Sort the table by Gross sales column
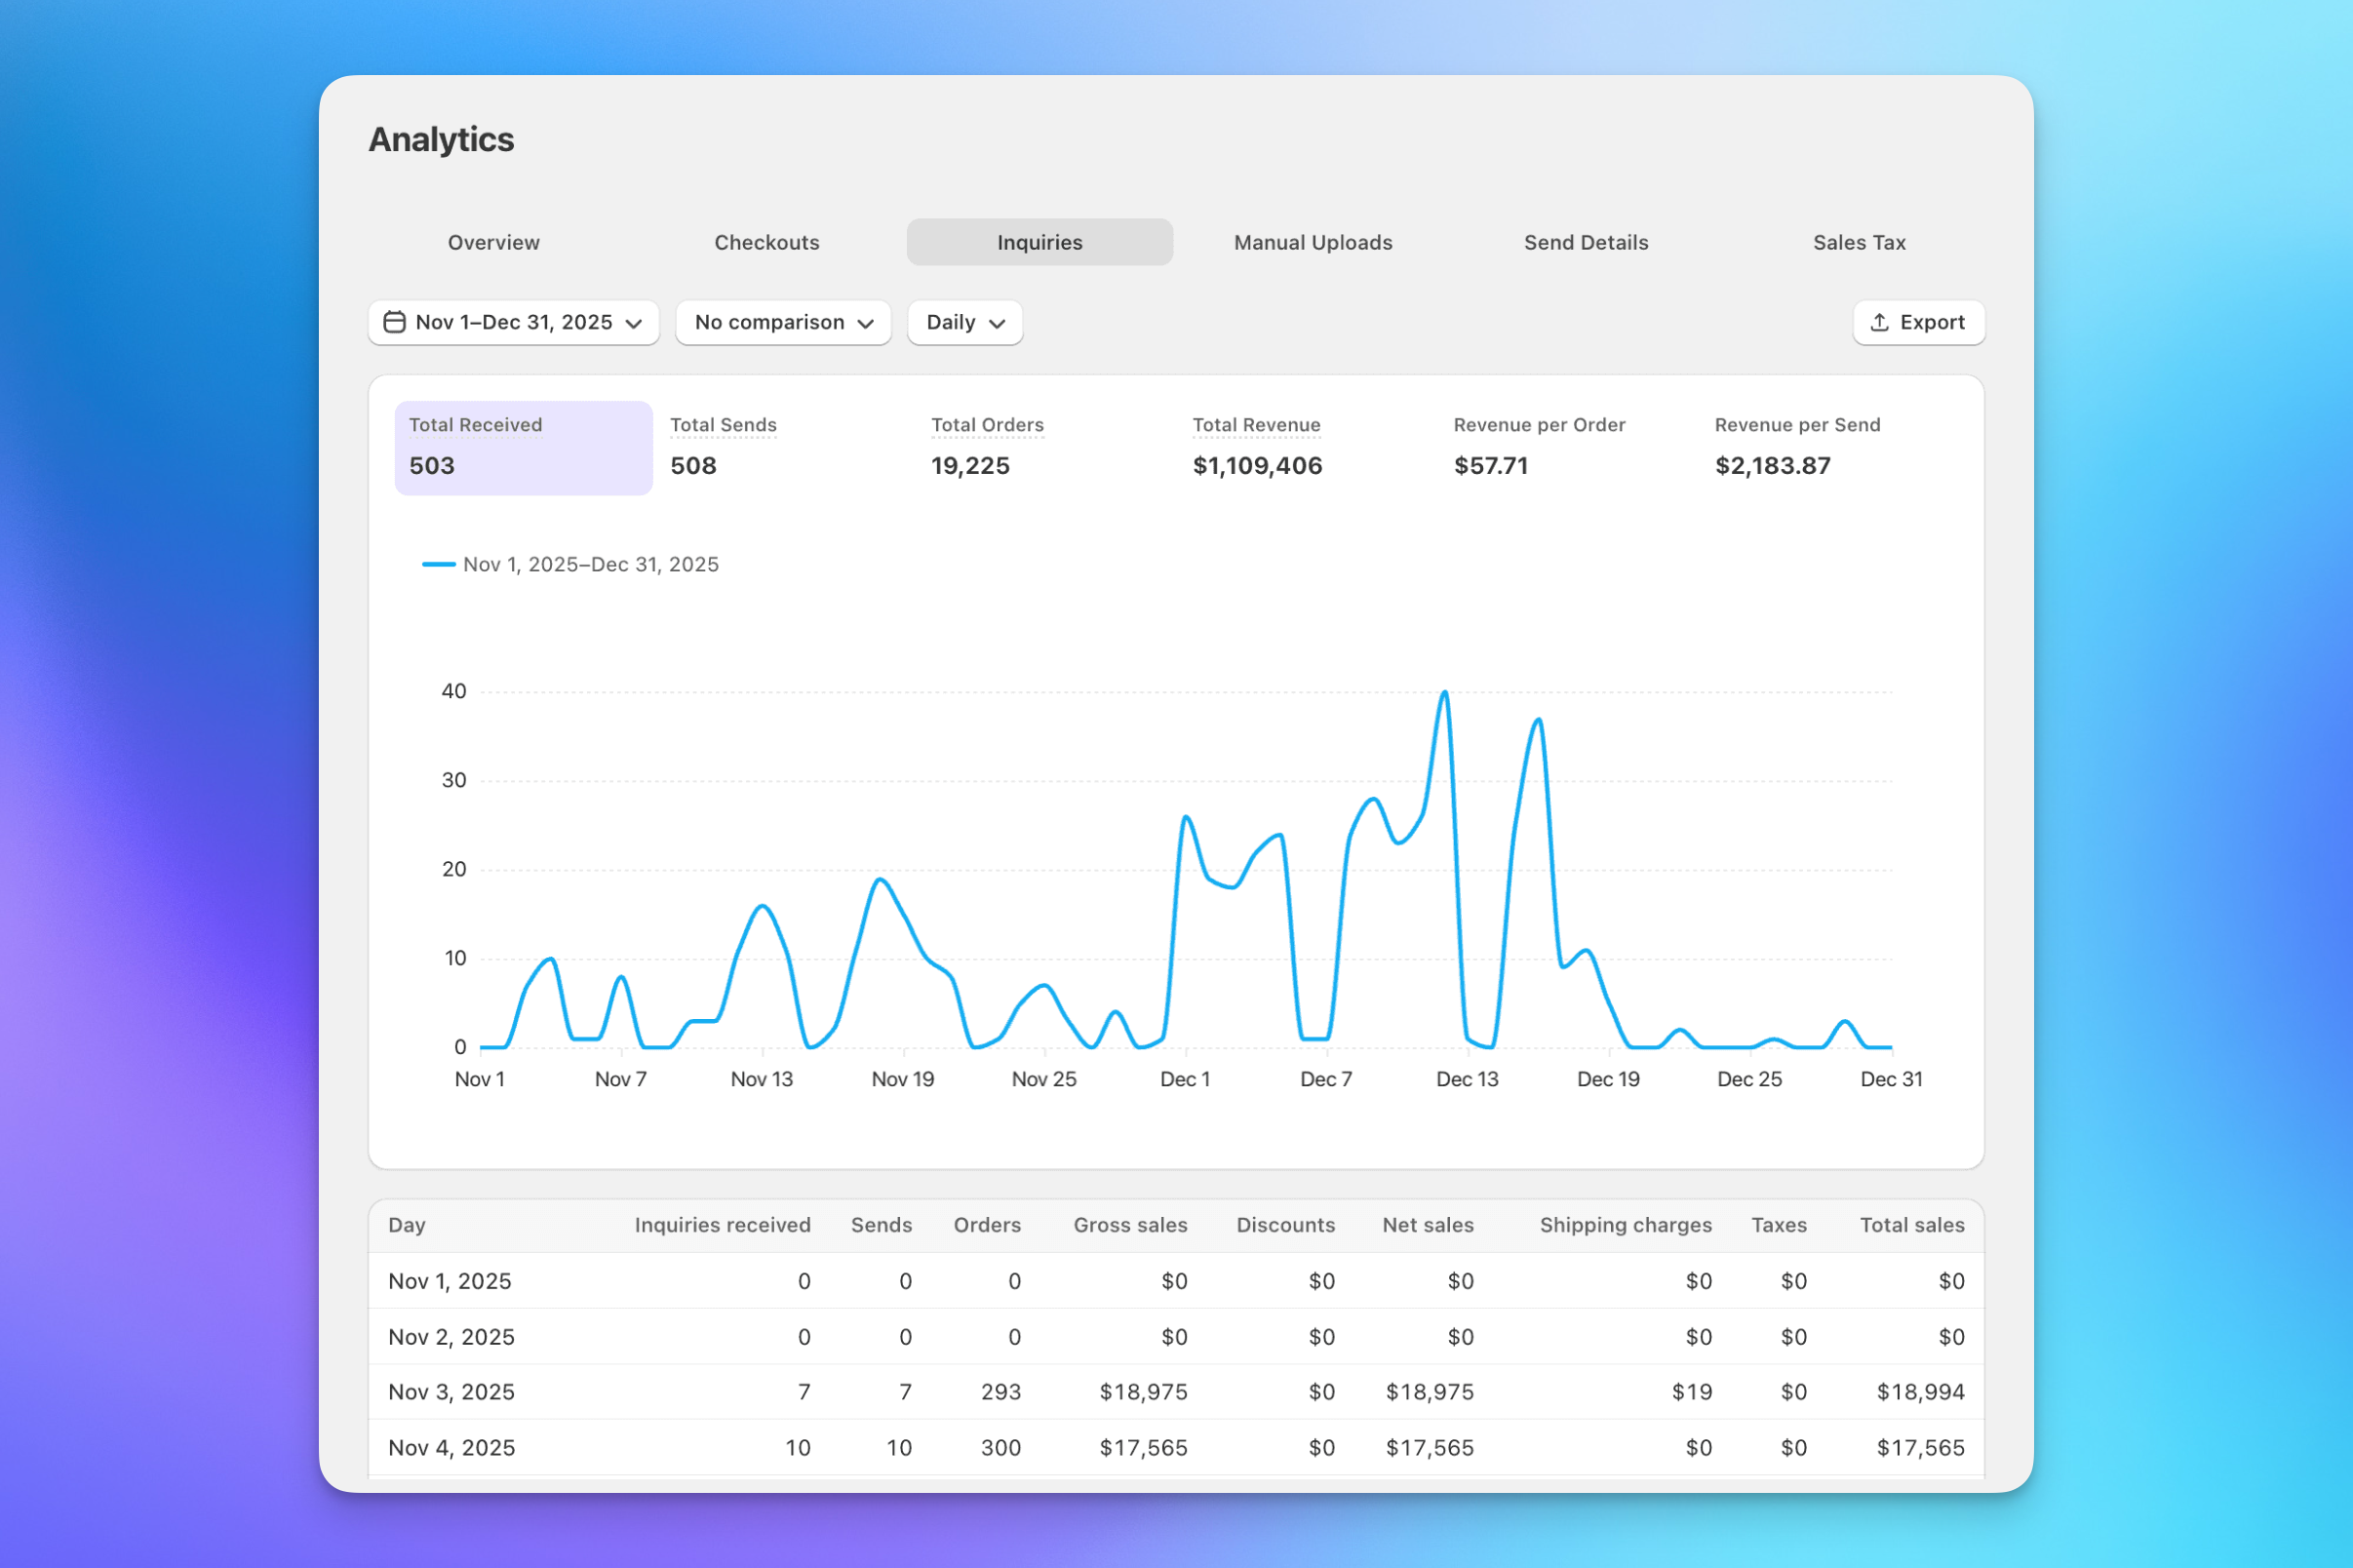The image size is (2353, 1568). (x=1130, y=1224)
